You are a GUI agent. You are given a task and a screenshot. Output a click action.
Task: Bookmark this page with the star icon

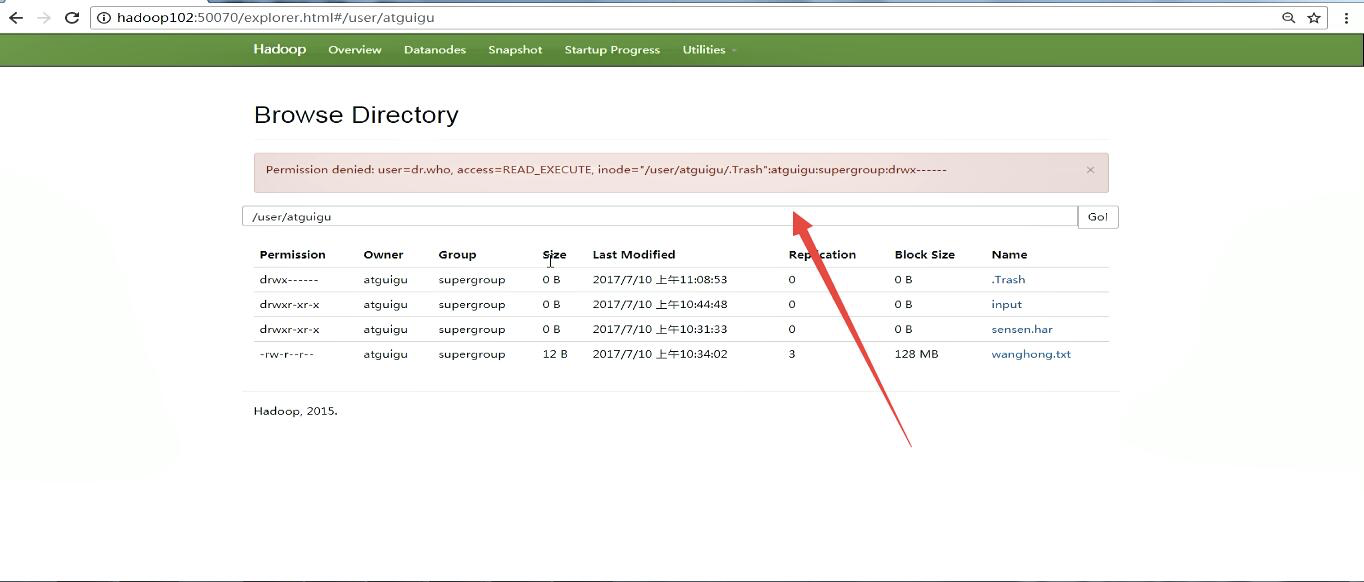pyautogui.click(x=1314, y=17)
